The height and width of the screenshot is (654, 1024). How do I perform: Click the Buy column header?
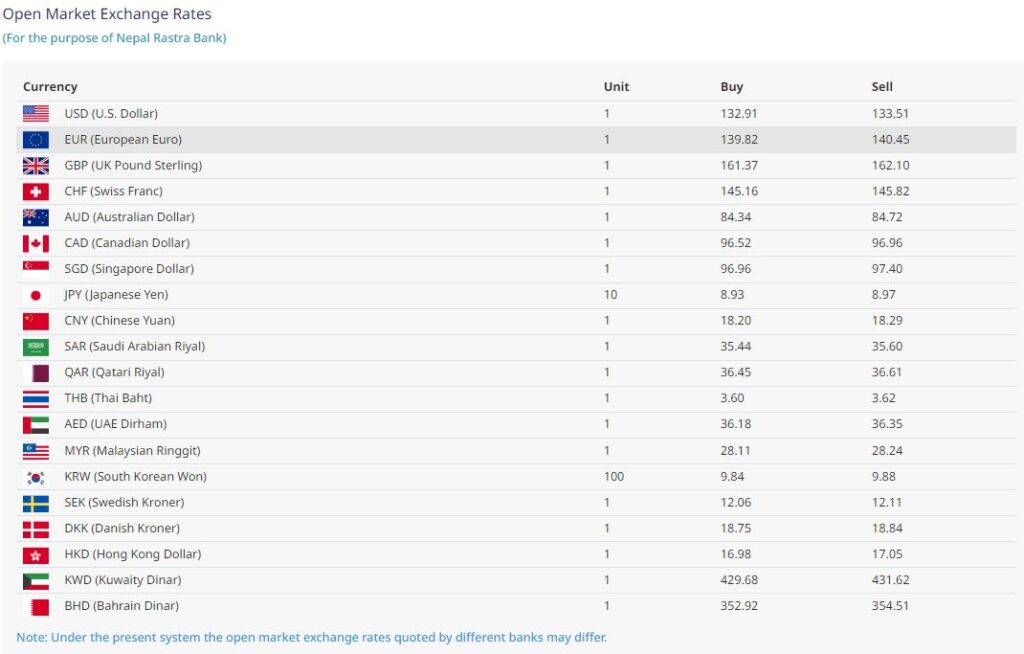[732, 87]
